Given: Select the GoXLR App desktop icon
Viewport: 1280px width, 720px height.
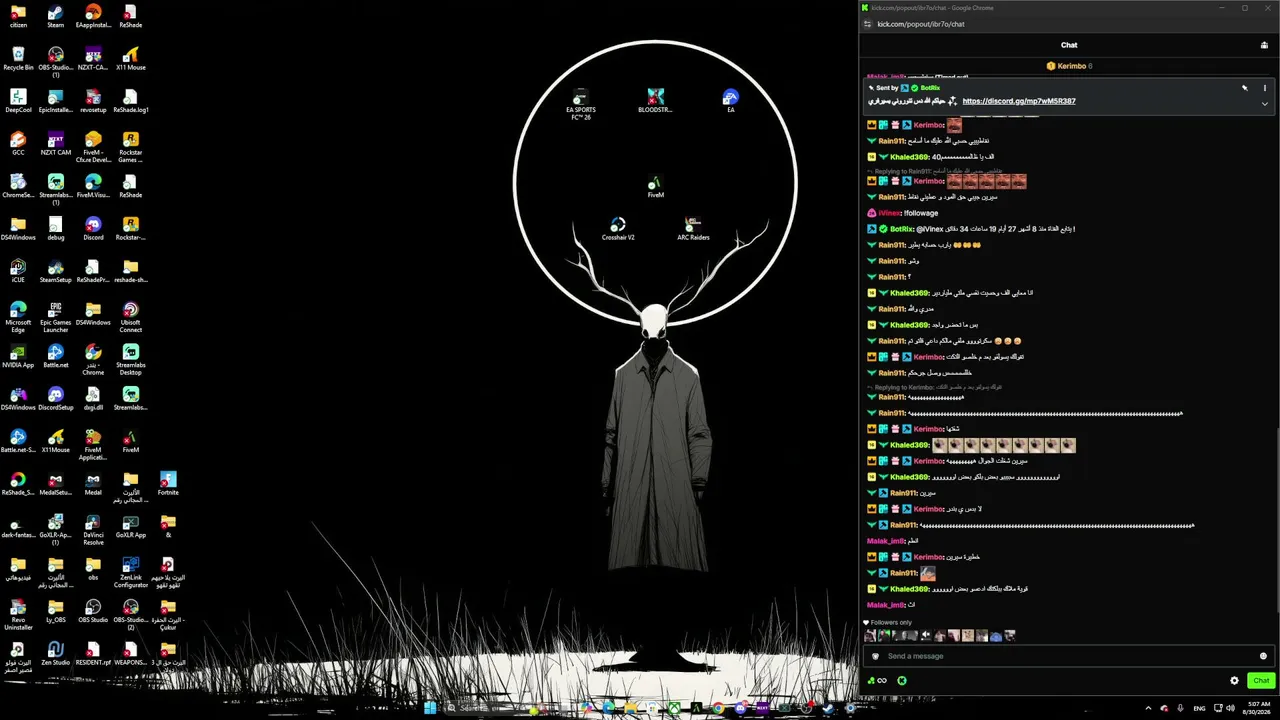Looking at the screenshot, I should (x=130, y=527).
